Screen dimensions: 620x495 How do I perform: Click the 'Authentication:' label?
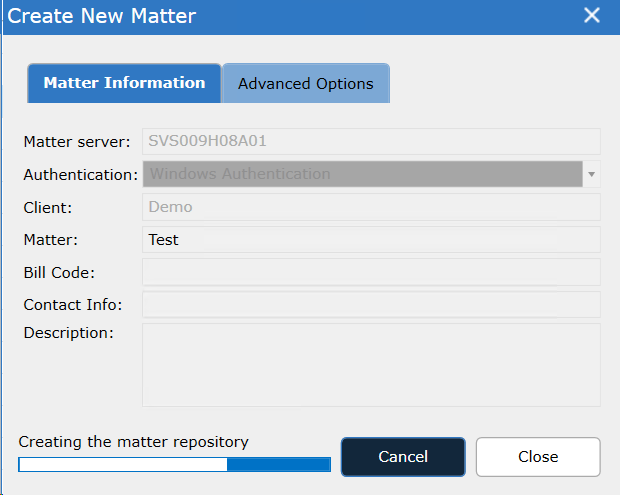[x=81, y=174]
